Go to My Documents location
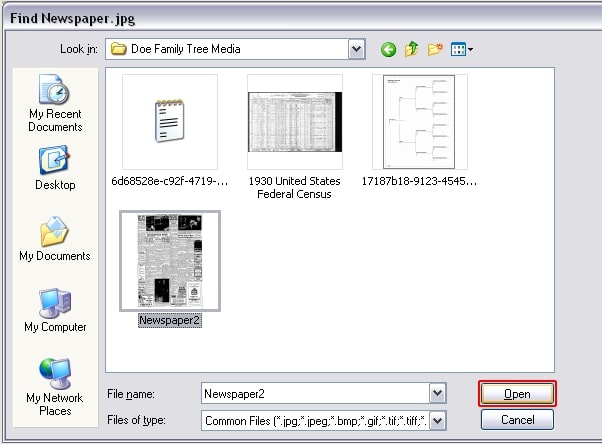The width and height of the screenshot is (602, 444). [55, 238]
